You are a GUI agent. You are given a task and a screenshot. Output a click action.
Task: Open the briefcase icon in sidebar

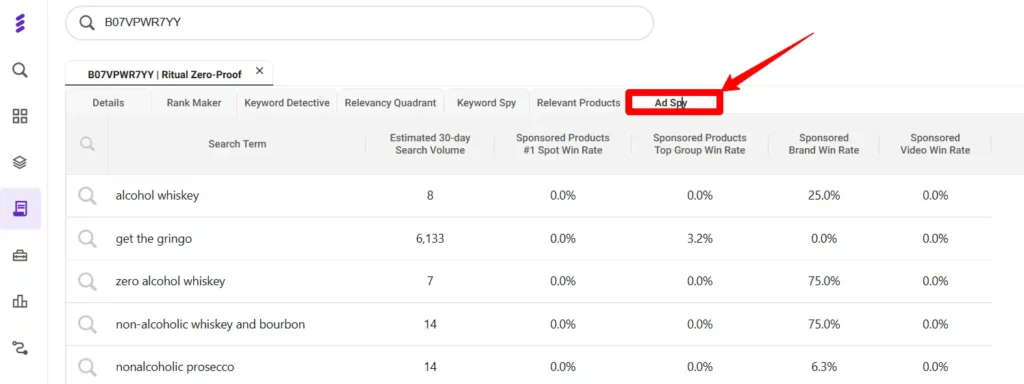point(20,255)
